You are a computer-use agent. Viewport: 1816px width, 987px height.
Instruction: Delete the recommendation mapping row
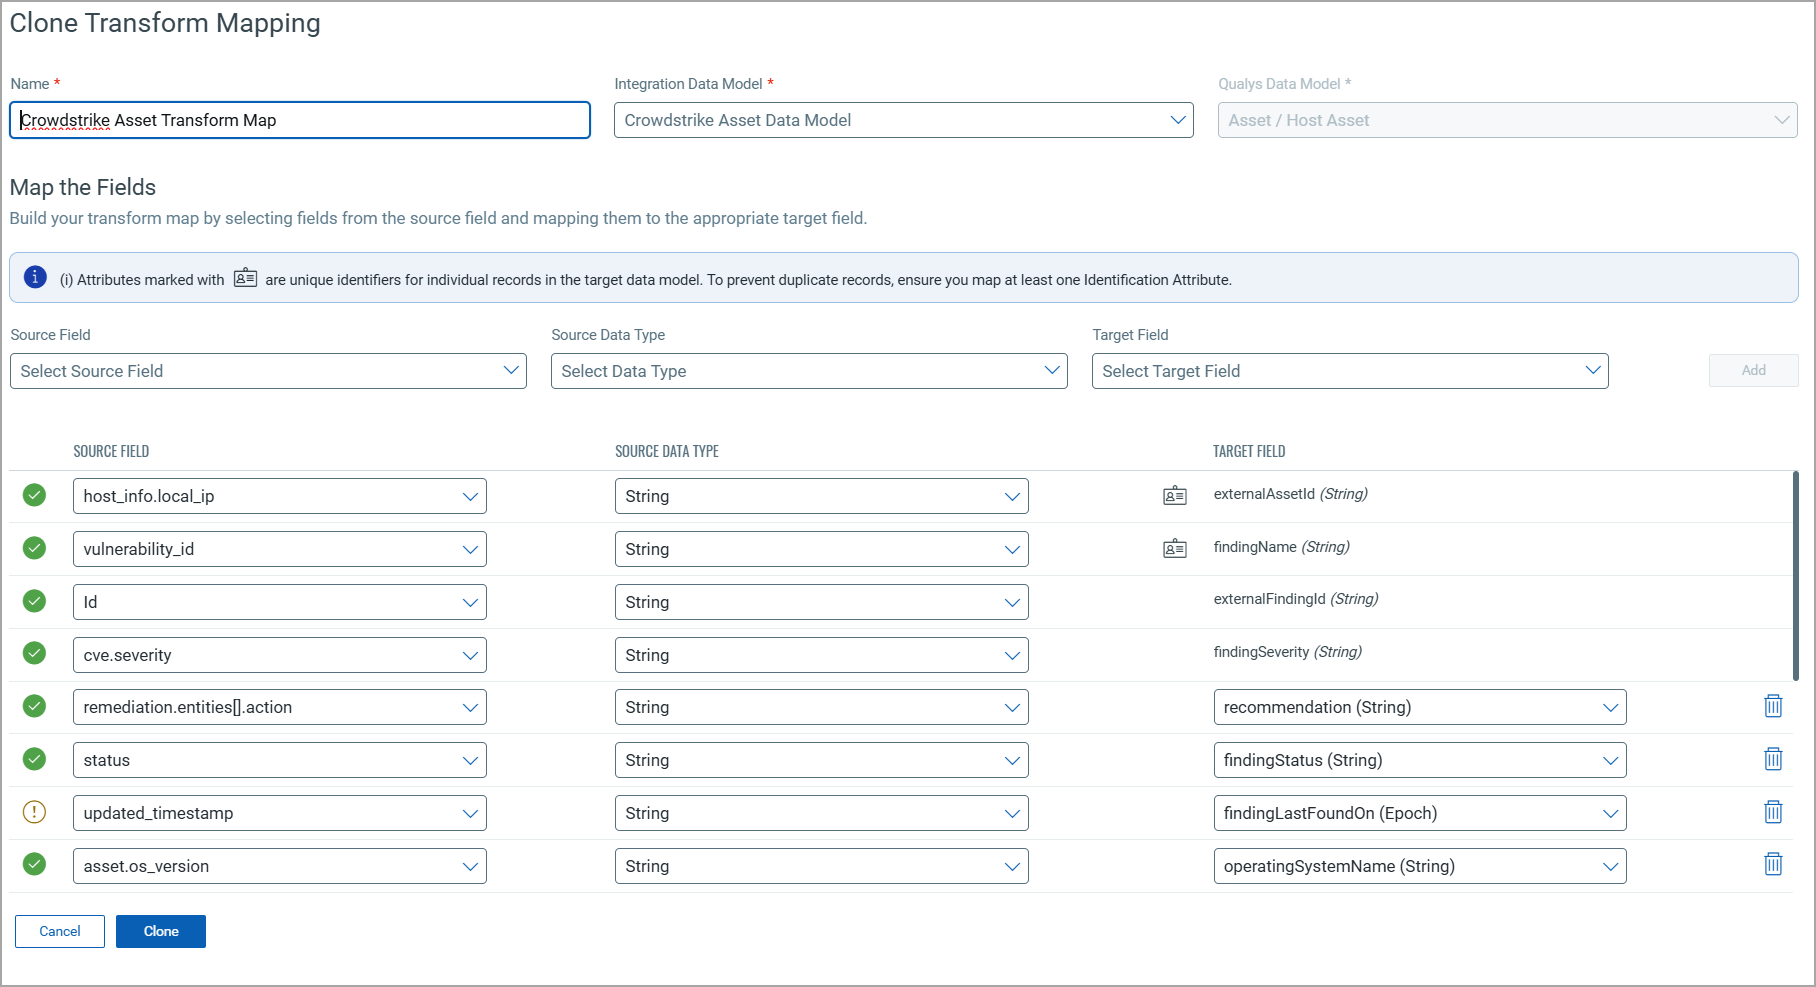pyautogui.click(x=1772, y=706)
